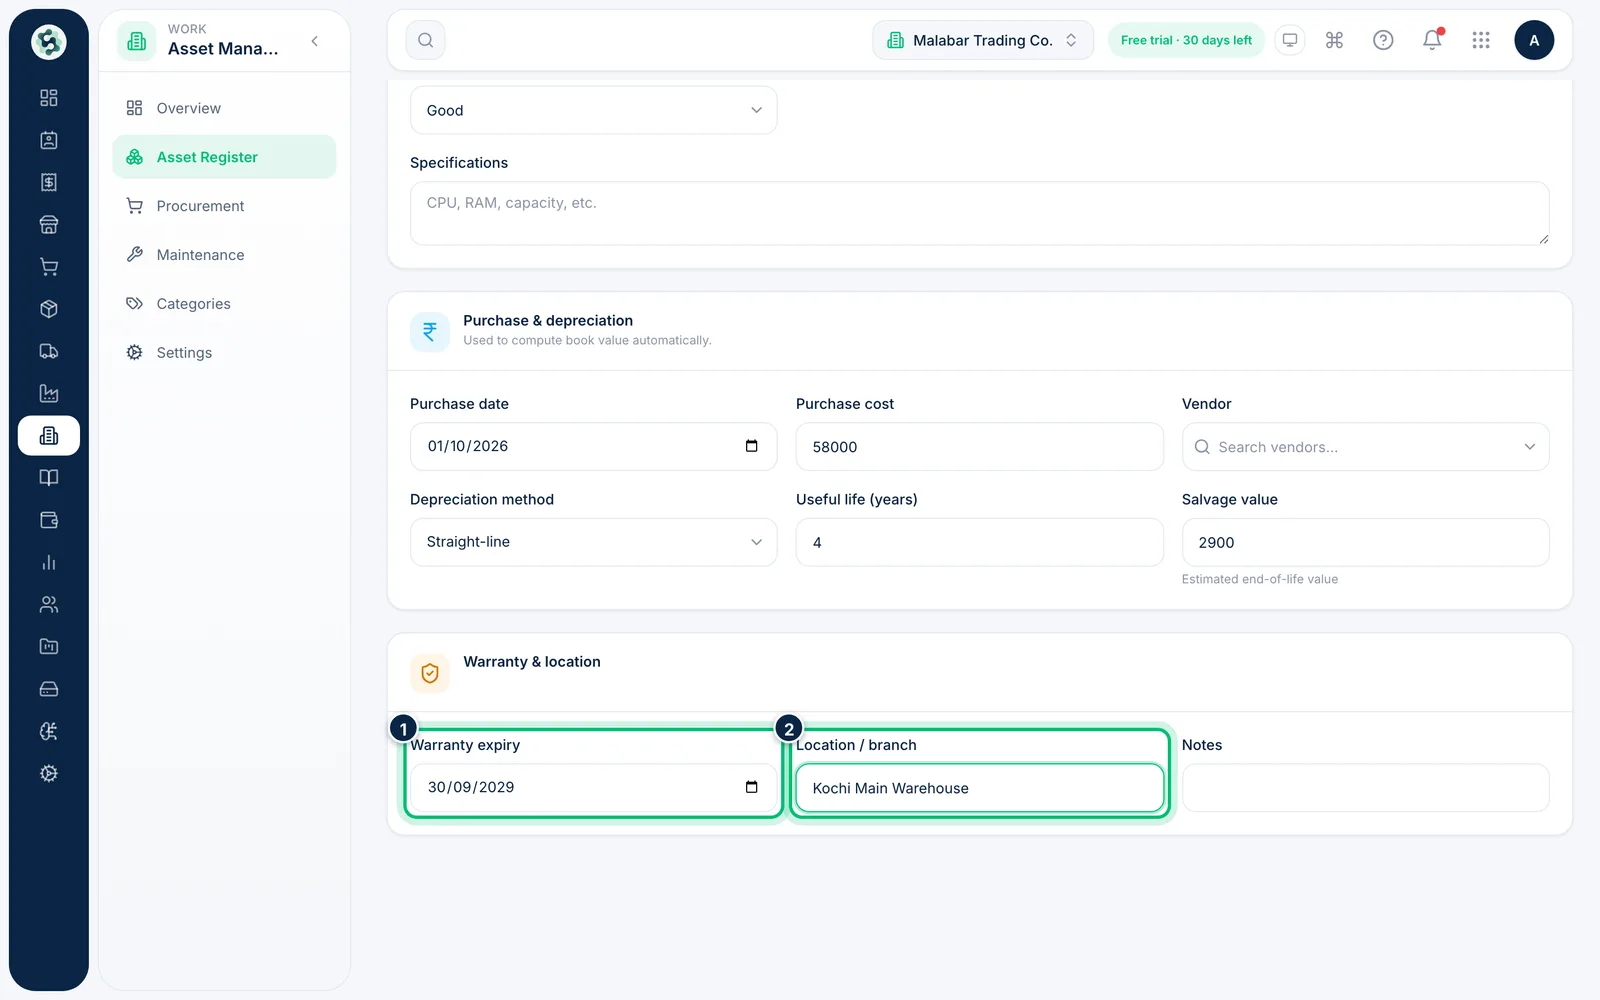The height and width of the screenshot is (1000, 1600).
Task: Open the gear icon at the rail bottom
Action: coord(48,773)
